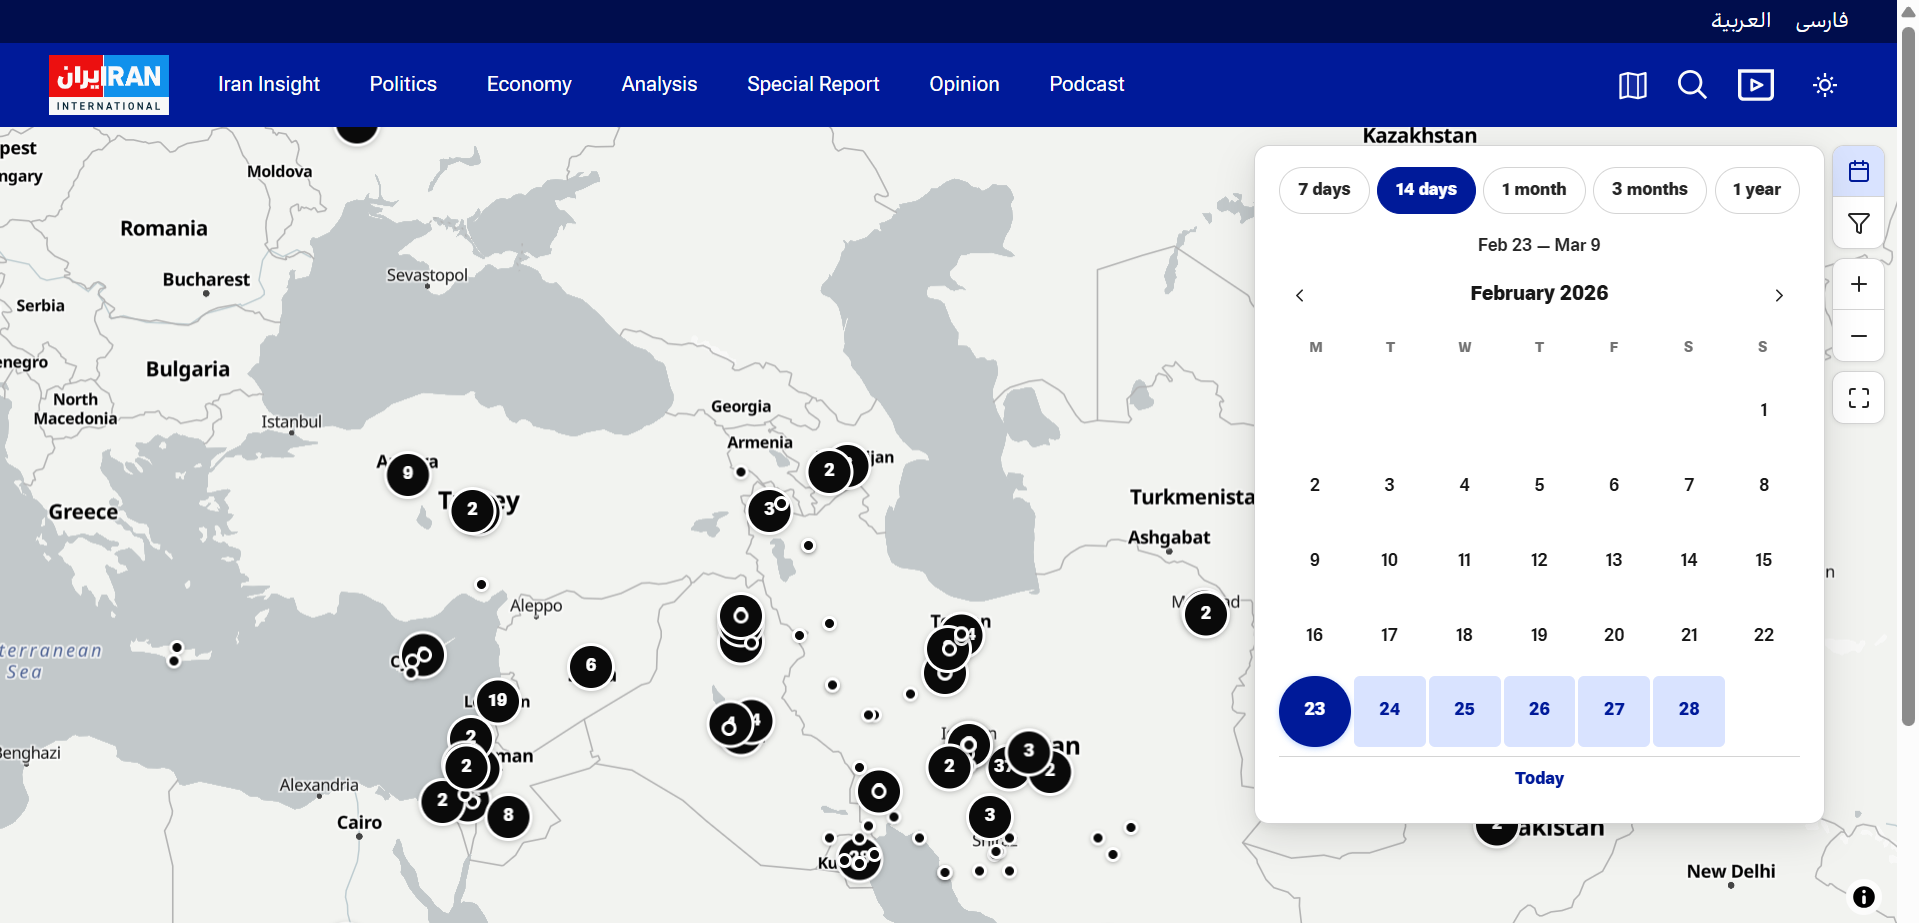Click the Today link in calendar
This screenshot has height=923, width=1919.
pyautogui.click(x=1538, y=778)
